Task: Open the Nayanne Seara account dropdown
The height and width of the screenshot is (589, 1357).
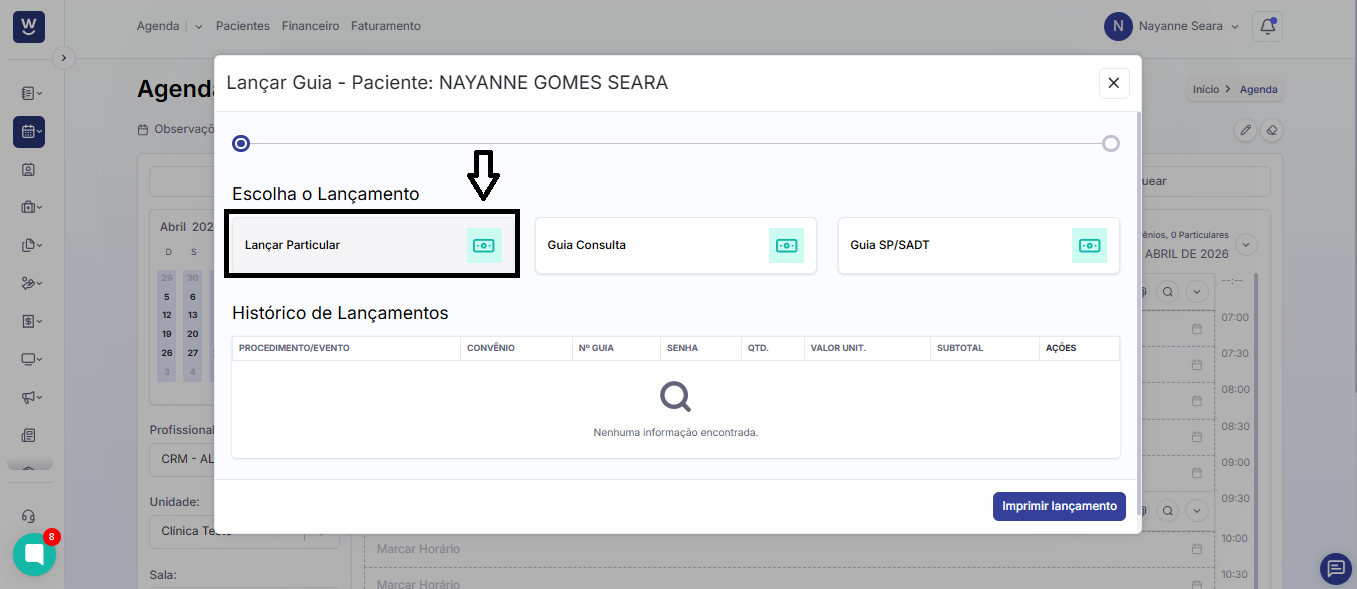Action: click(1189, 26)
